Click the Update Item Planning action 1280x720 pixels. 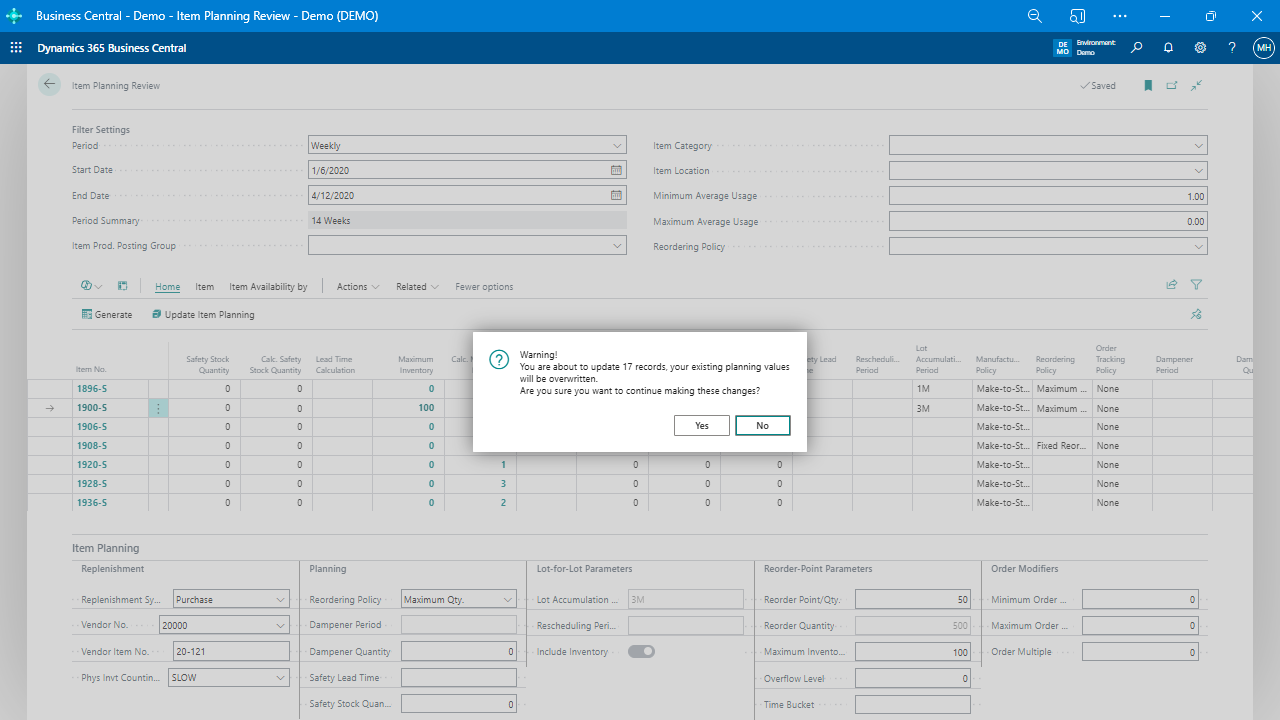click(x=203, y=315)
